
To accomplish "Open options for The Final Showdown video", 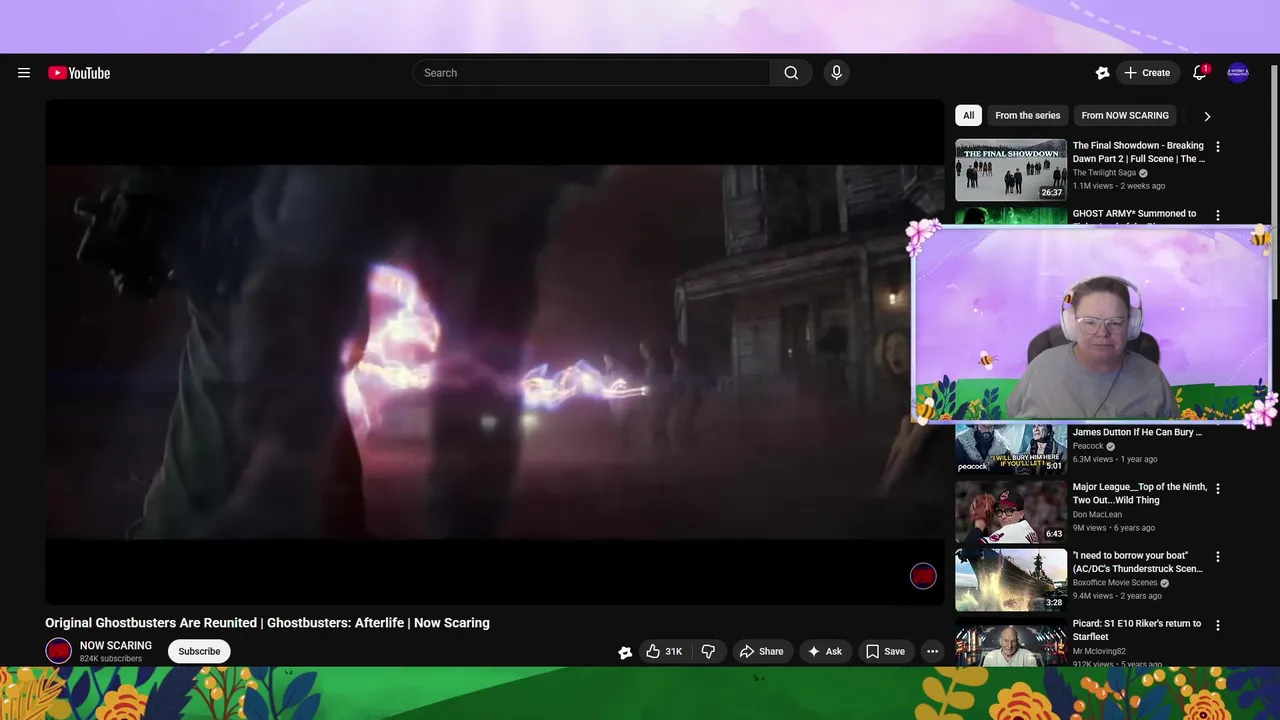I will (x=1217, y=147).
